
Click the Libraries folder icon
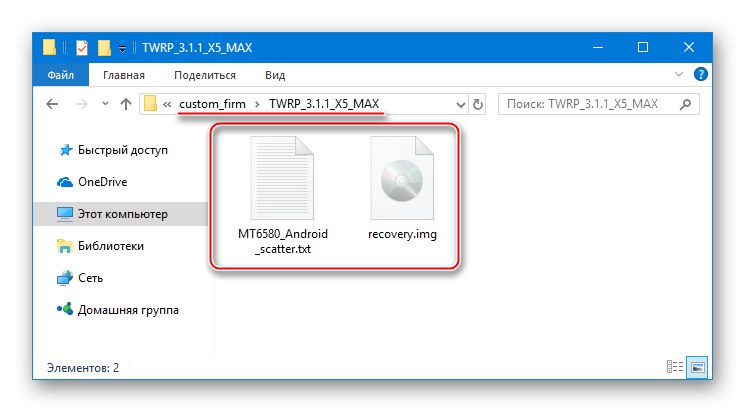tap(65, 246)
